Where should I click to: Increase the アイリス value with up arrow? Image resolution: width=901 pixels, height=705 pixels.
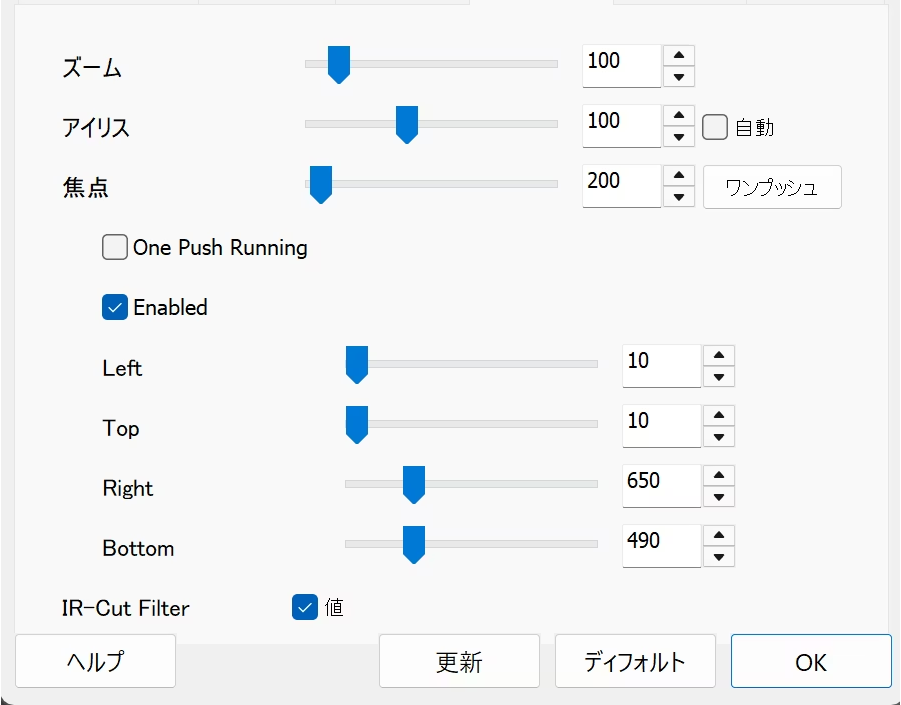679,116
